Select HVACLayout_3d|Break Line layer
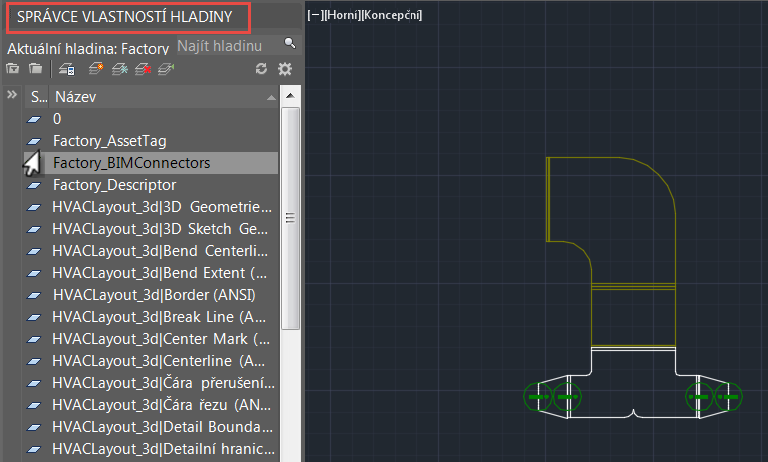The width and height of the screenshot is (768, 462). [159, 317]
